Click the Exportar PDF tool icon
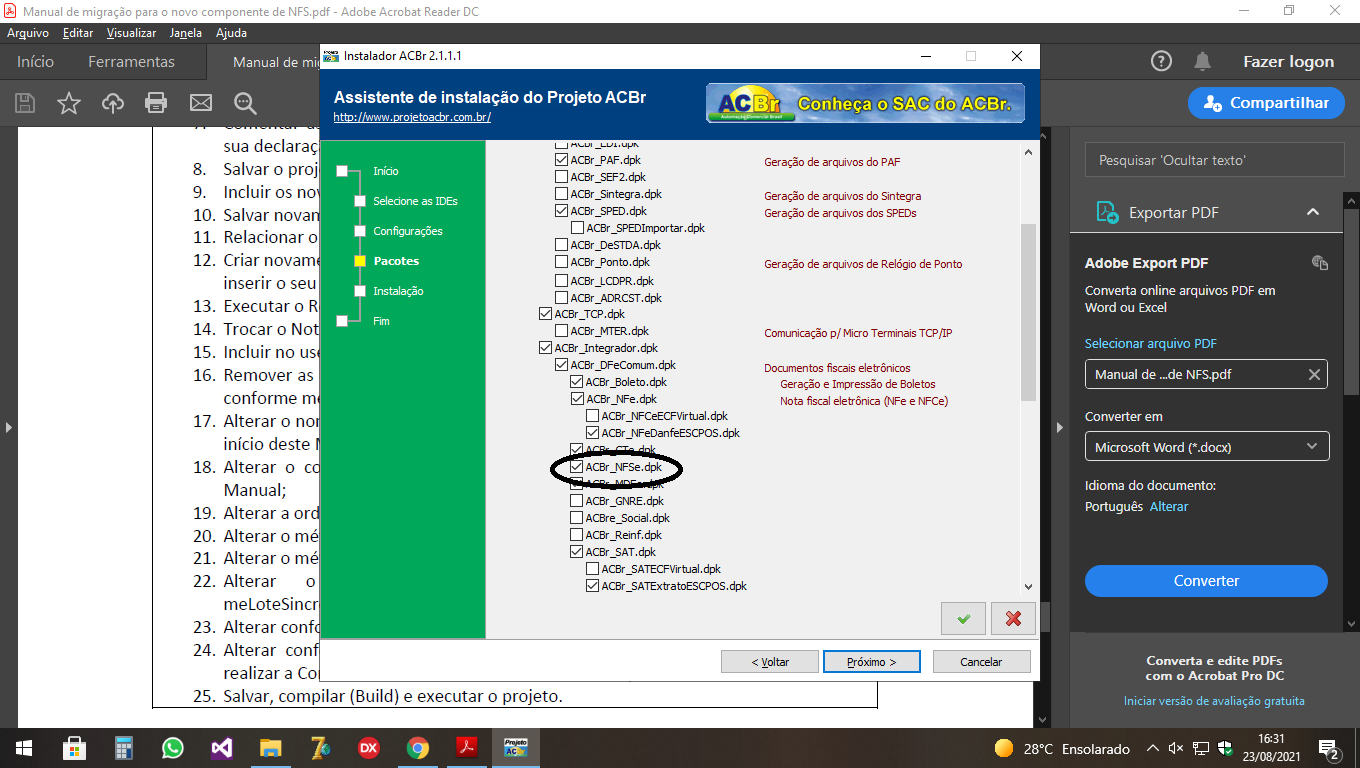Viewport: 1360px width, 768px height. coord(1107,212)
